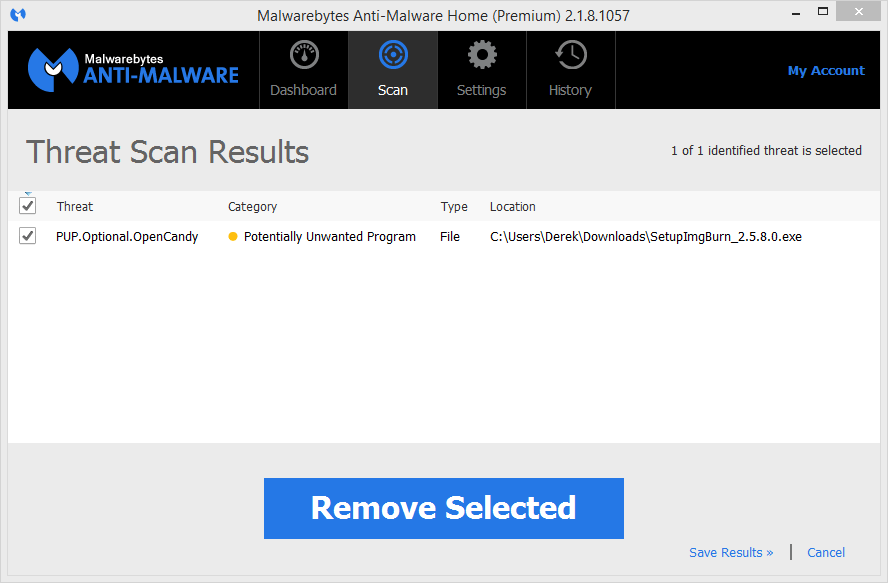Image resolution: width=888 pixels, height=583 pixels.
Task: Uncheck the PUP.Optional.OpenCandy threat checkbox
Action: (x=27, y=236)
